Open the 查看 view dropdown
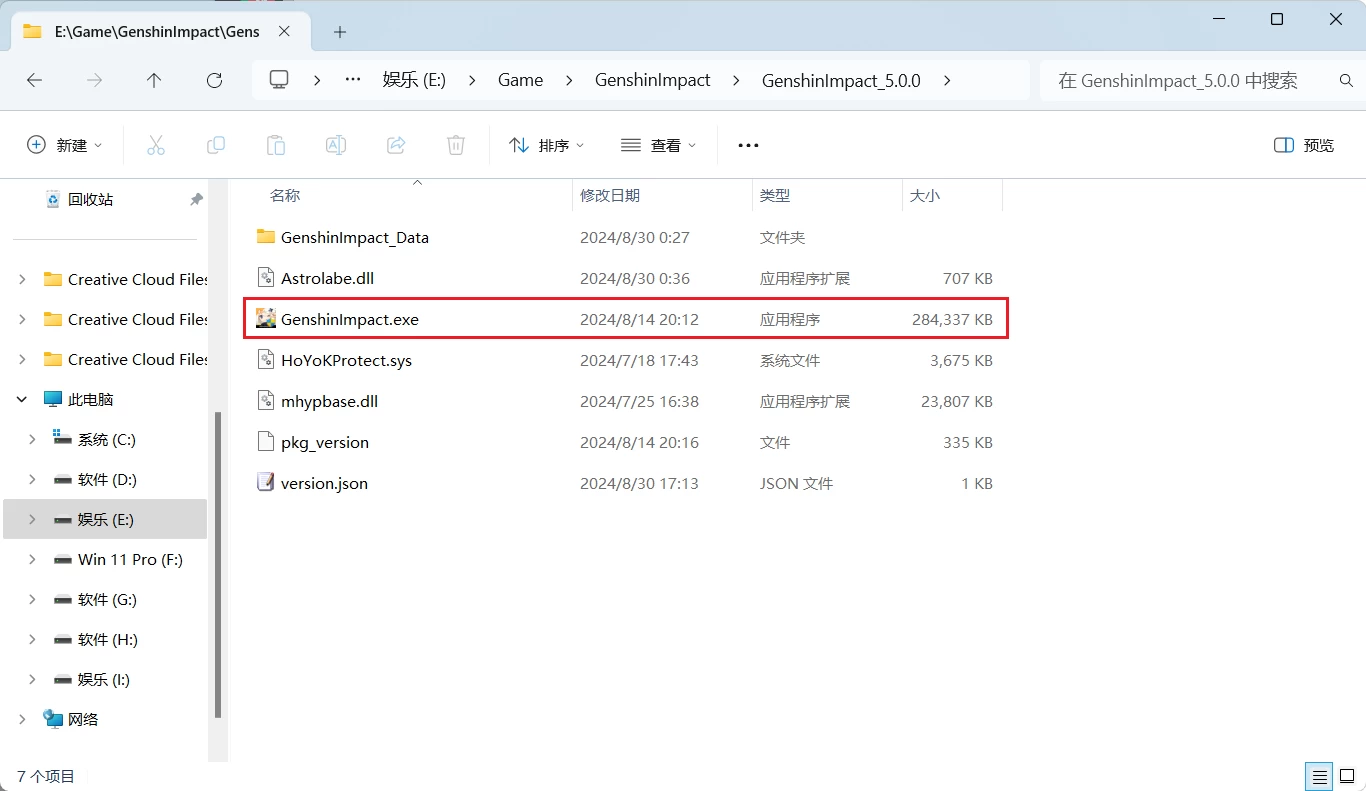This screenshot has height=791, width=1366. click(658, 145)
